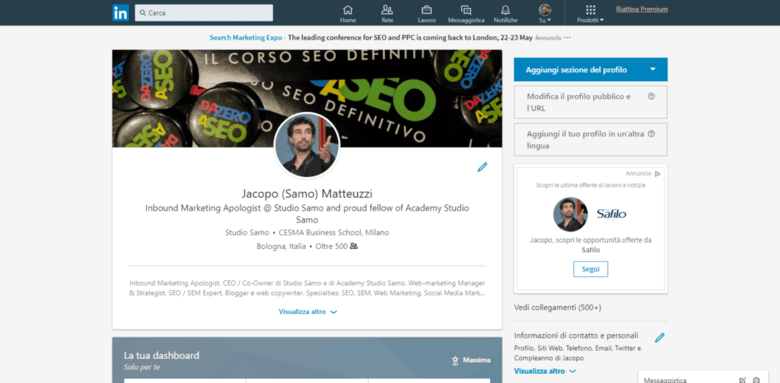
Task: Click the Riattiva Premium link
Action: coord(642,9)
